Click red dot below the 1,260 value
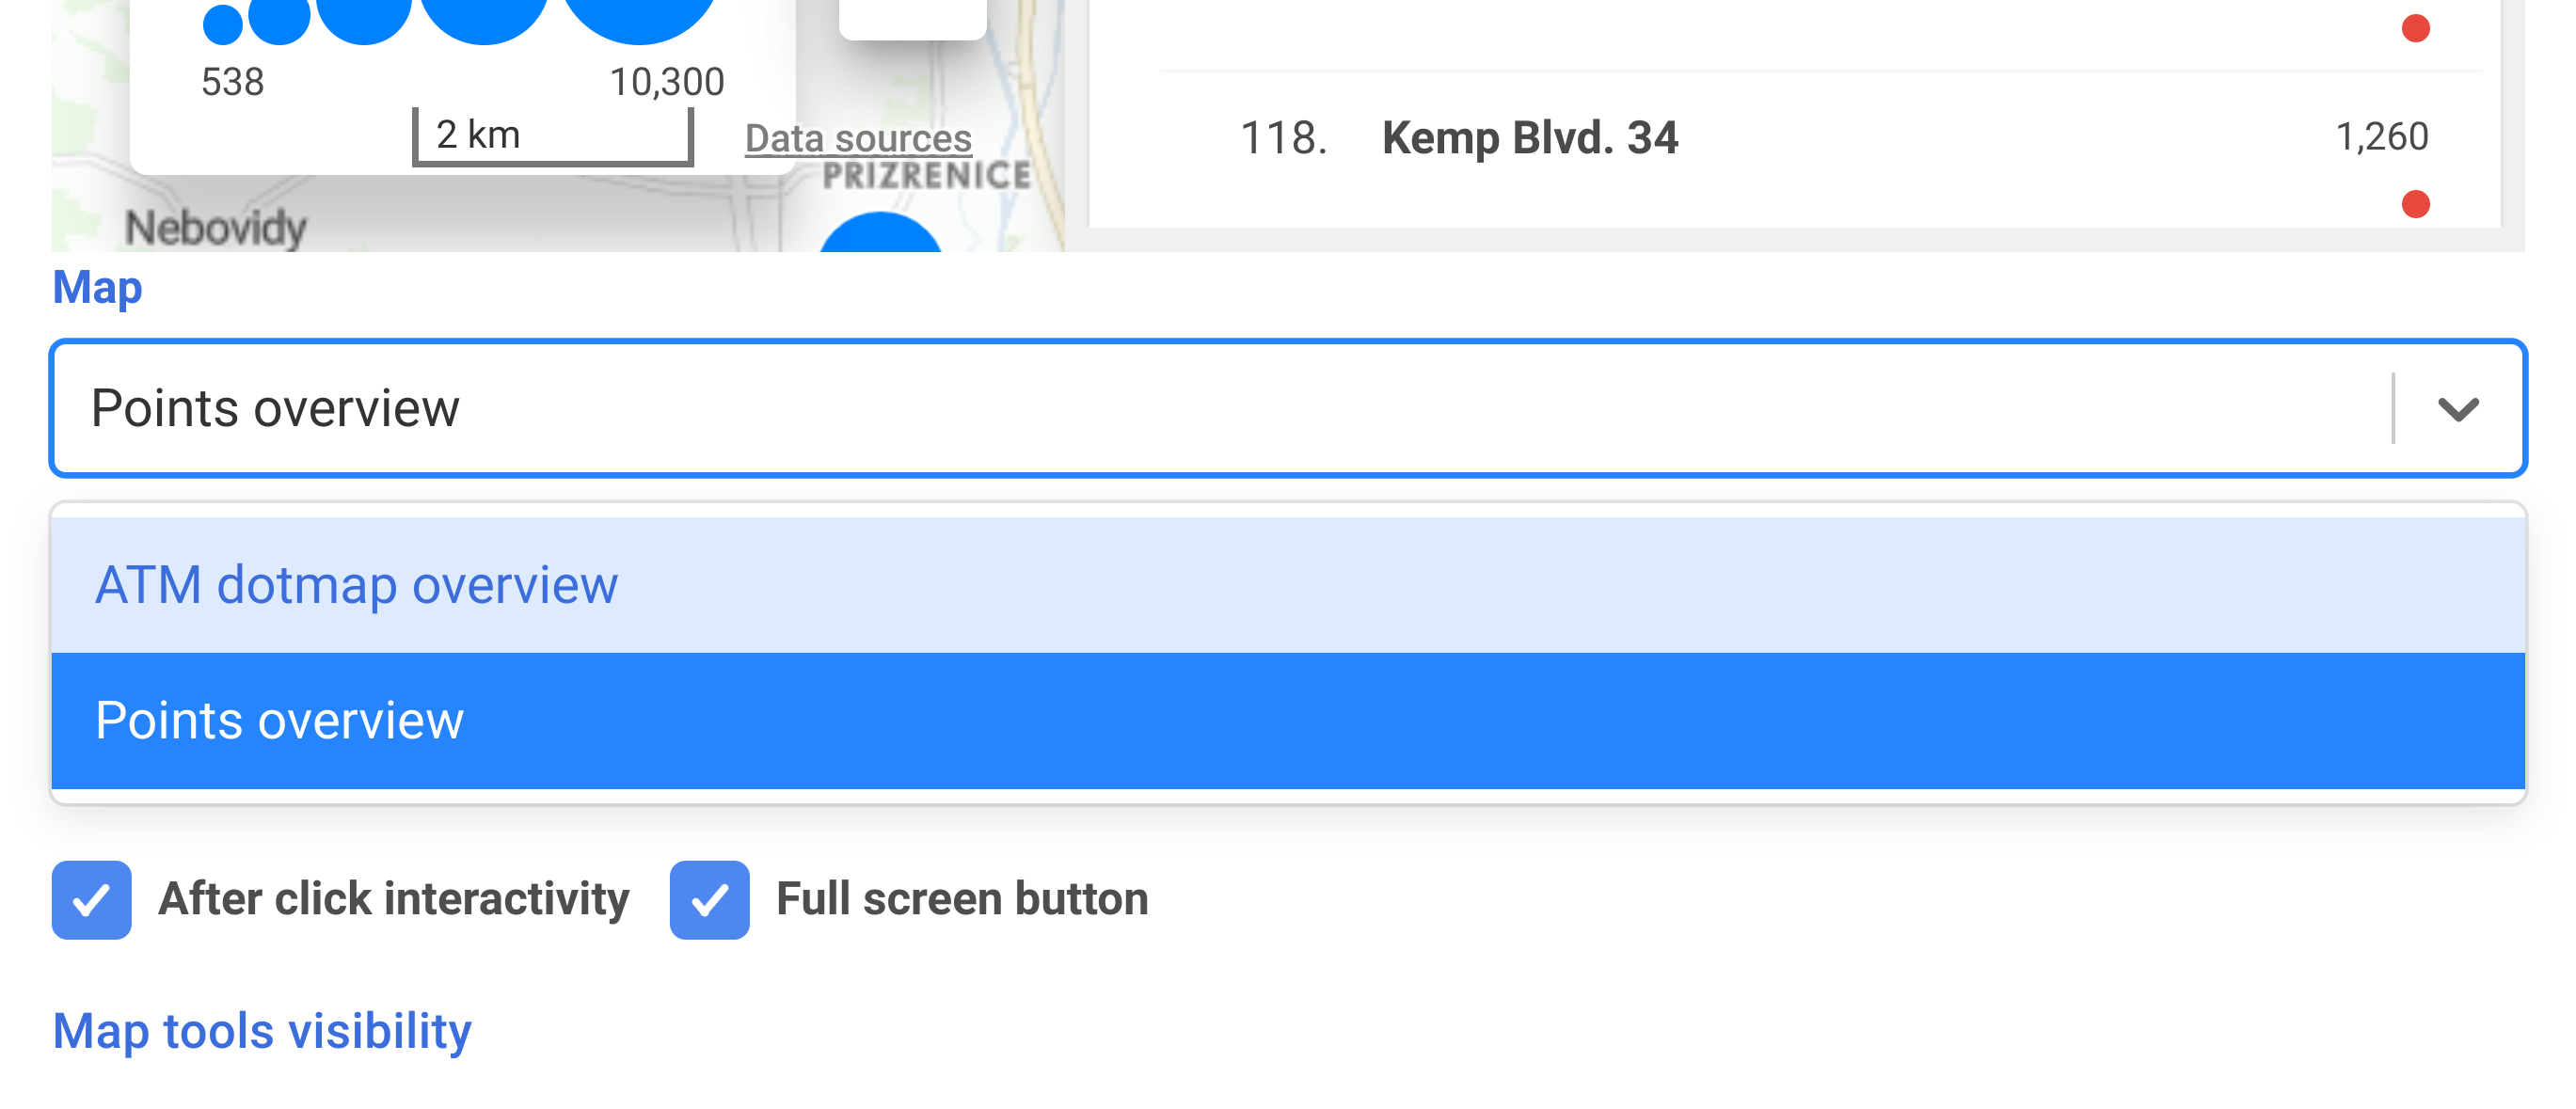 pyautogui.click(x=2415, y=204)
